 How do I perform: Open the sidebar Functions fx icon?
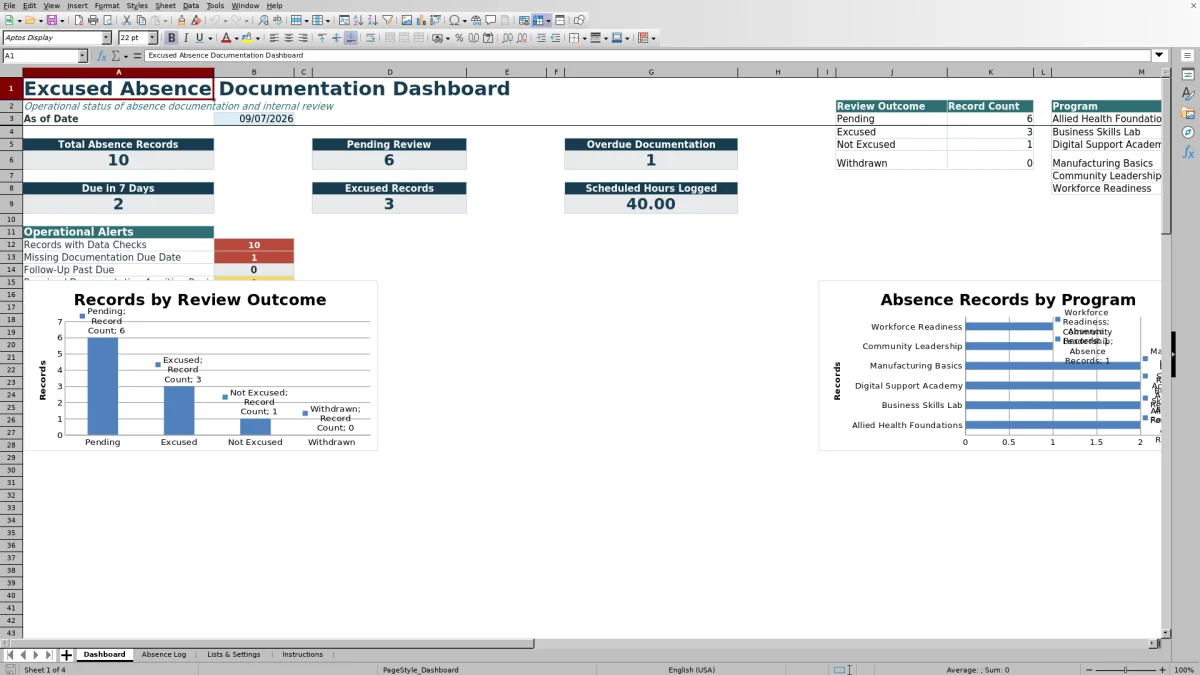click(x=1188, y=152)
